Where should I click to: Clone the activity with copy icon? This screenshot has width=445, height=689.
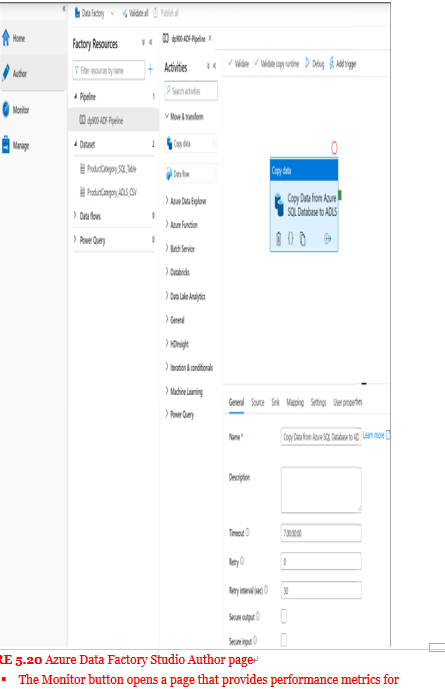(x=303, y=239)
